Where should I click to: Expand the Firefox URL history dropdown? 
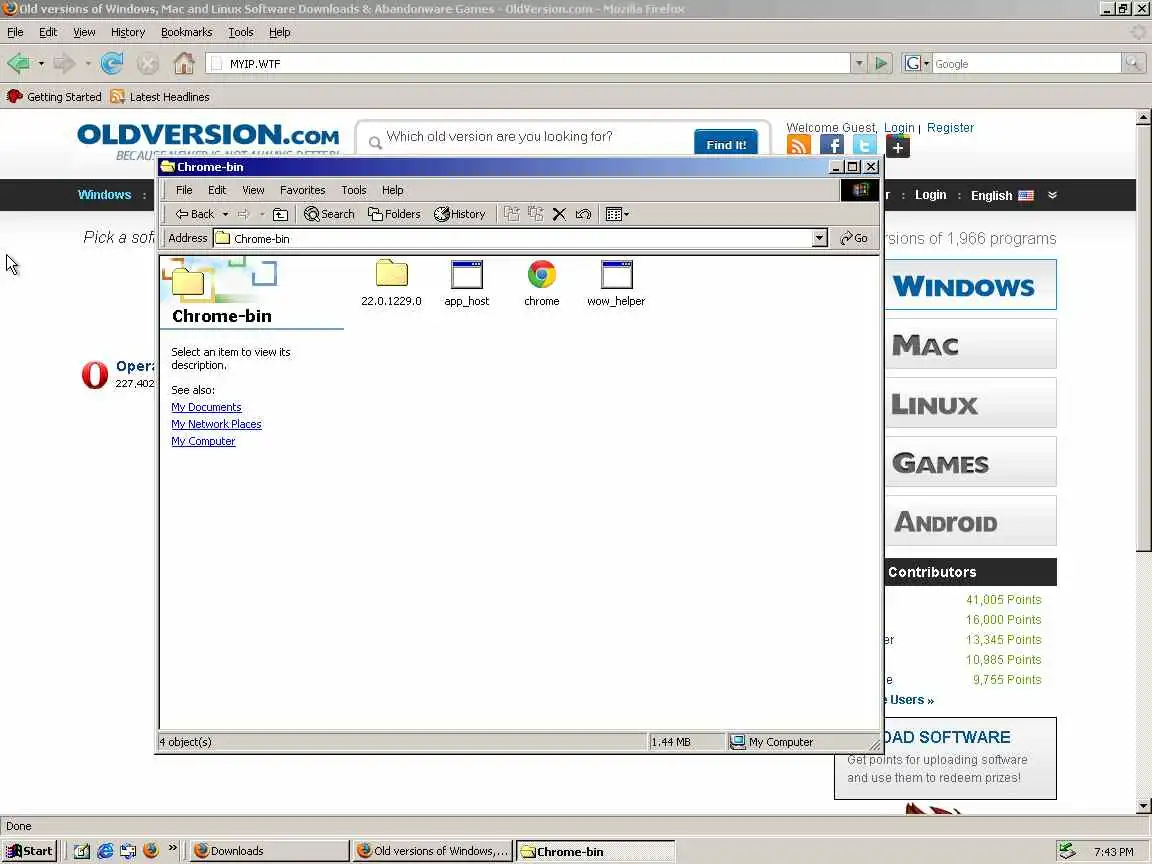858,63
